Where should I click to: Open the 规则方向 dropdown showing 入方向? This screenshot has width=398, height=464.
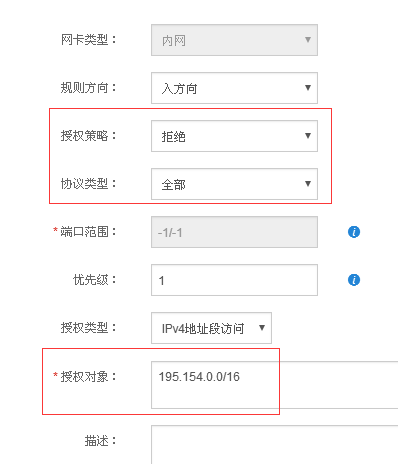click(234, 88)
